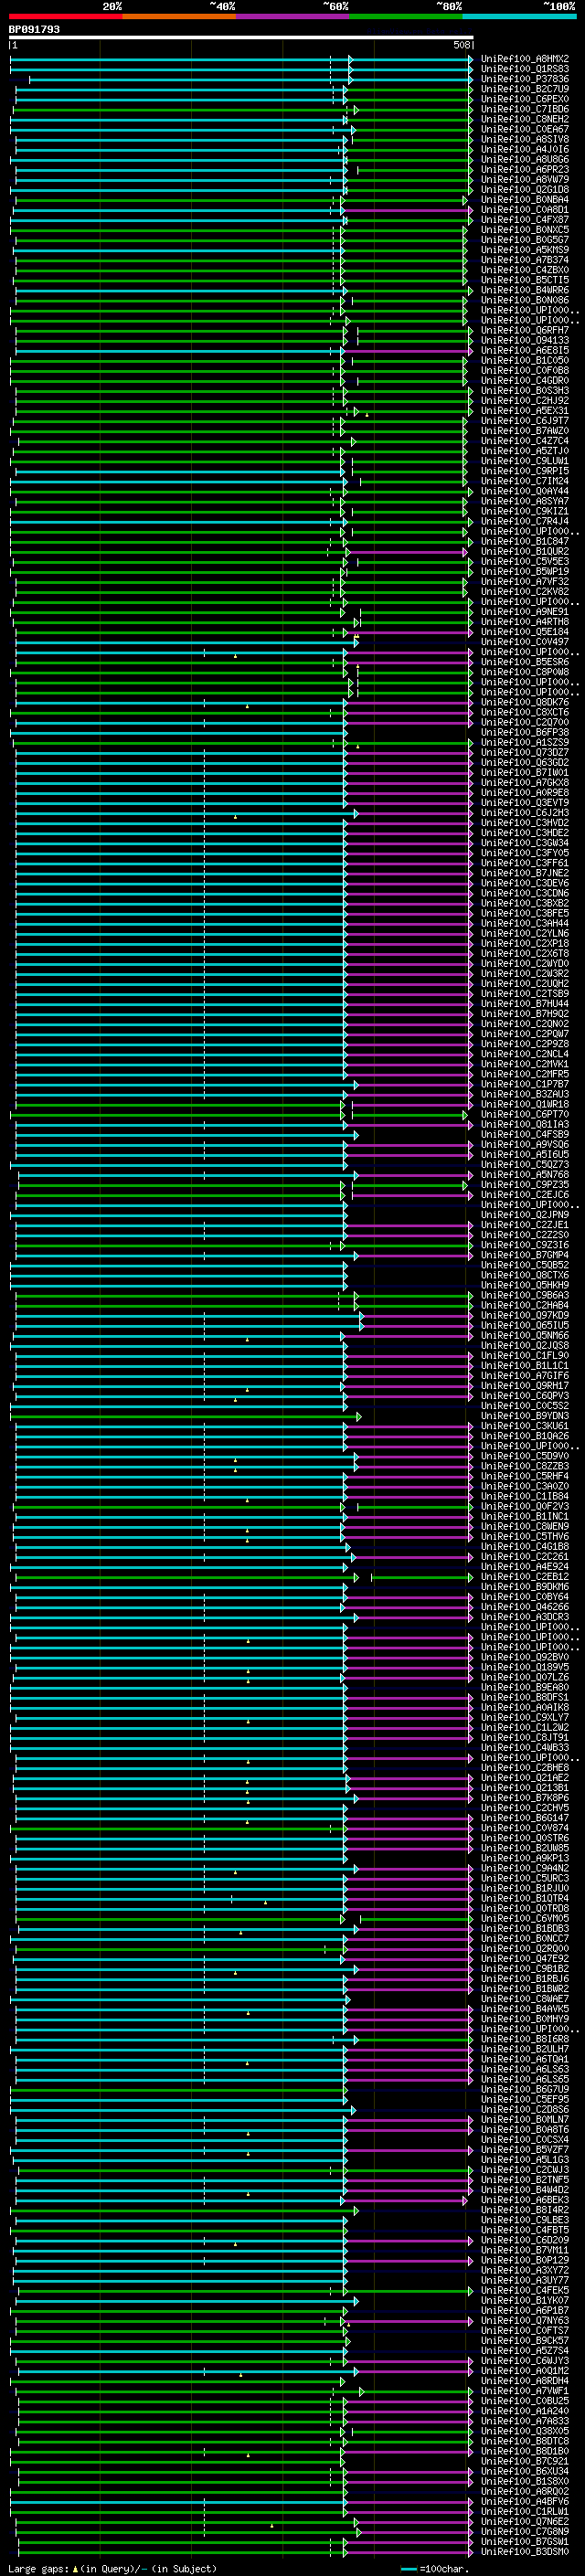Click the UniRef100_Q2G1D8 entry

(x=525, y=190)
